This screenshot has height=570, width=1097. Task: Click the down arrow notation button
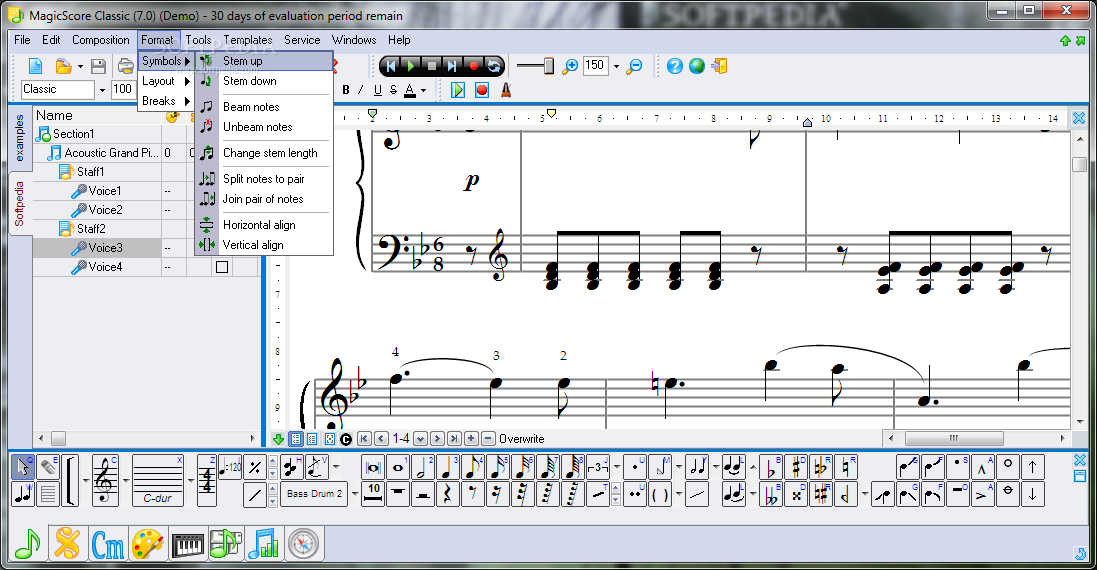click(1033, 494)
